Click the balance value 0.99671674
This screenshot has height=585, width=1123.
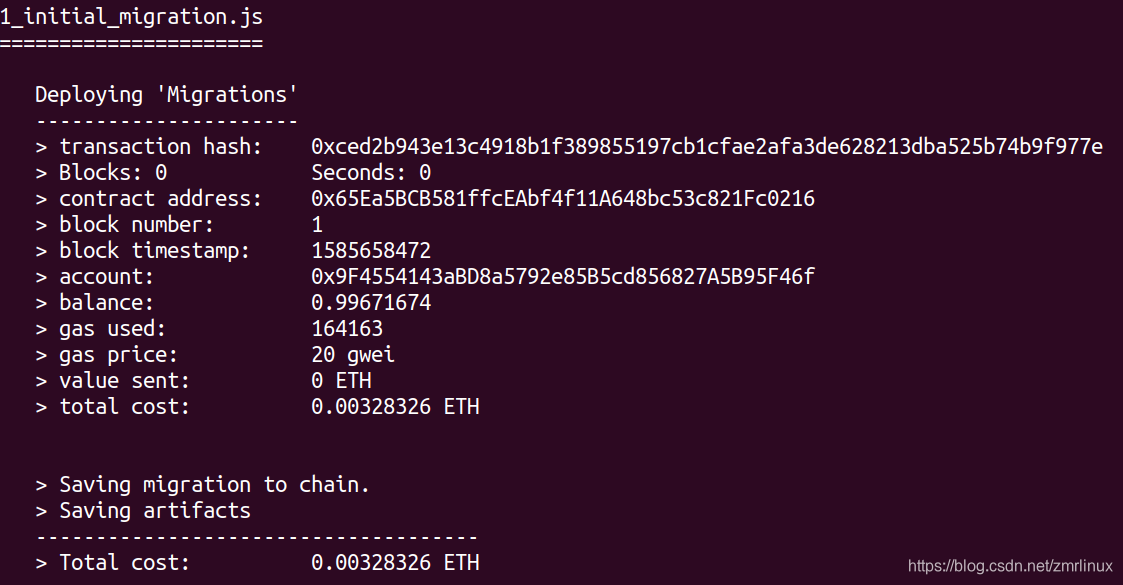pos(371,302)
